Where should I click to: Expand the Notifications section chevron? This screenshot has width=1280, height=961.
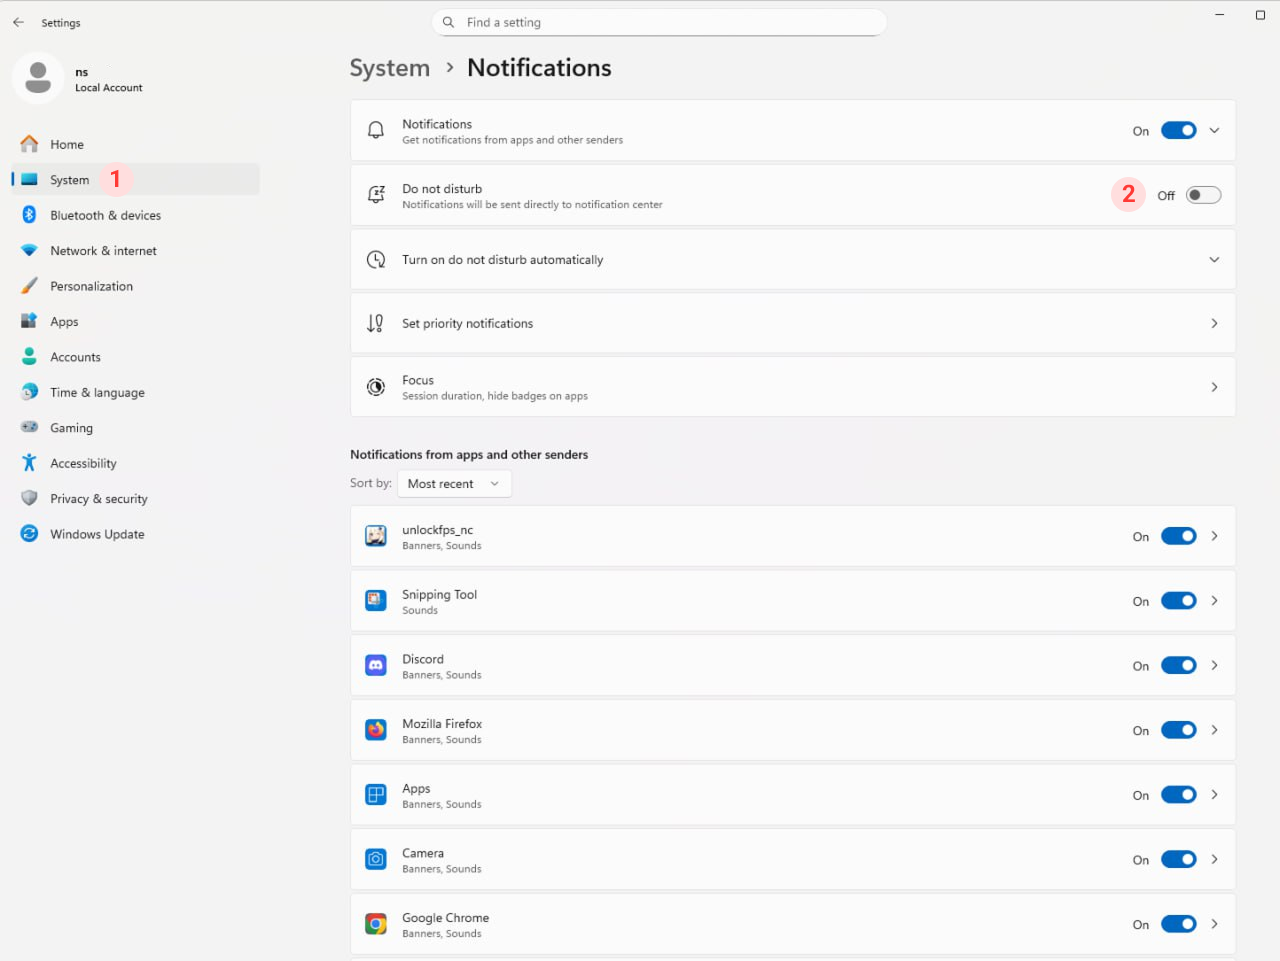point(1214,131)
